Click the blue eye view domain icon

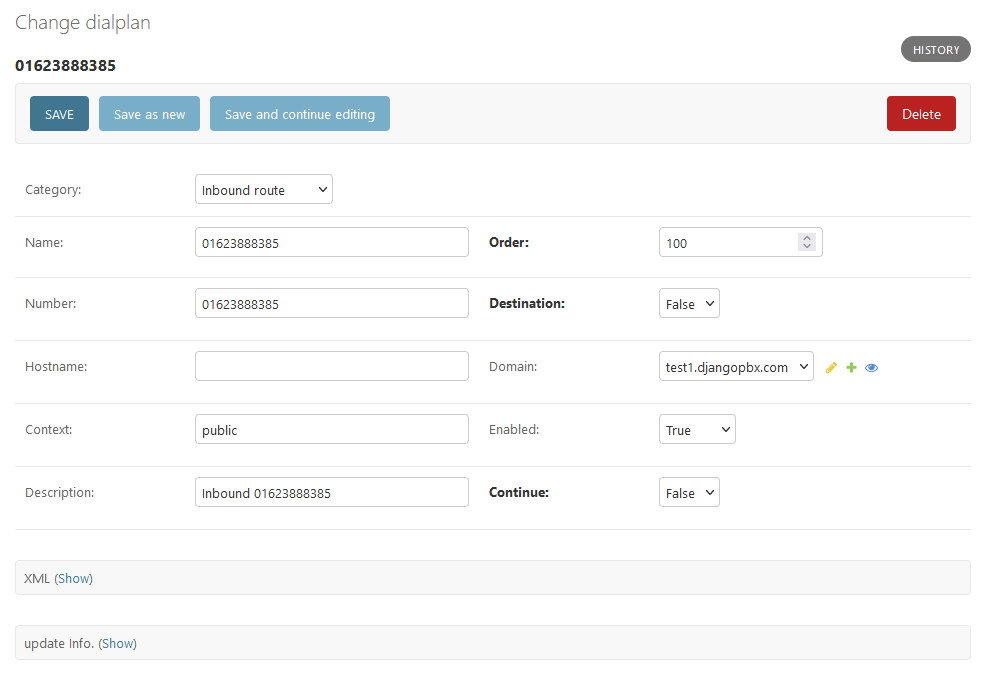(871, 368)
